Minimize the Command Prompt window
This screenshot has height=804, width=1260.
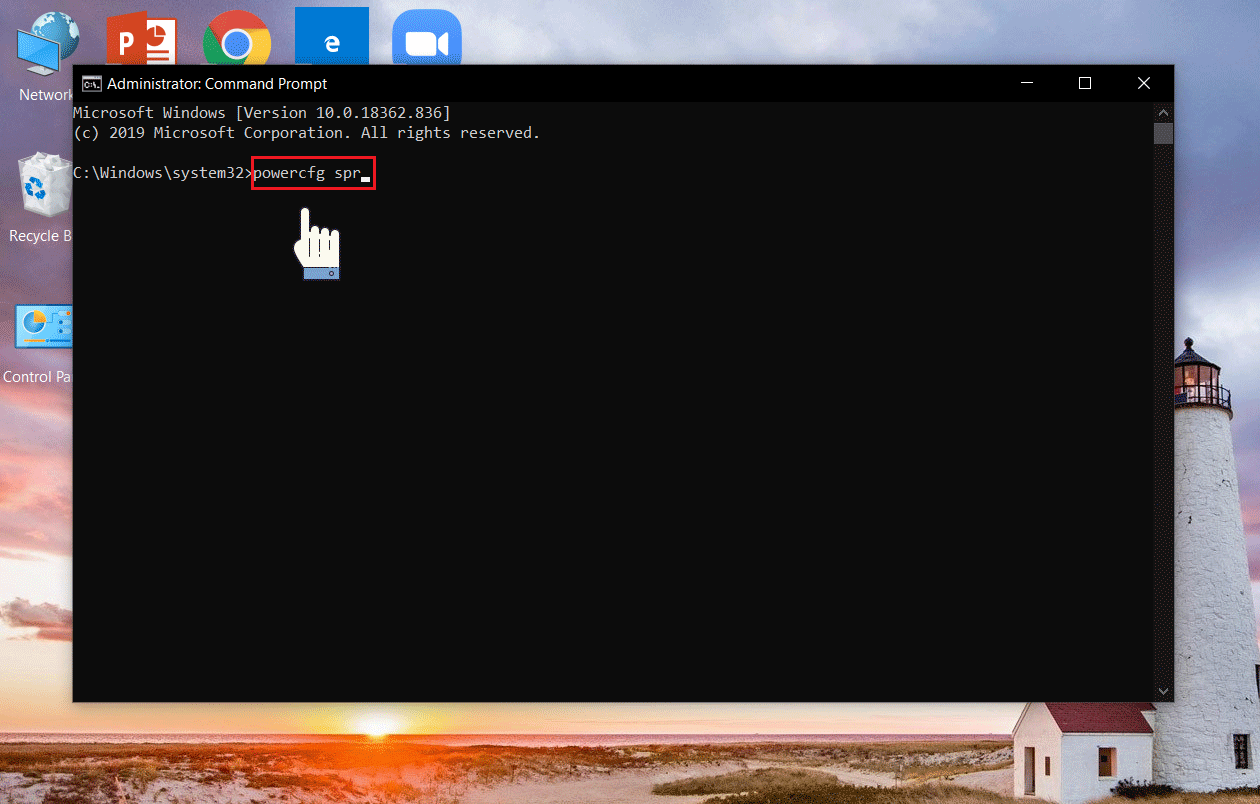click(x=1026, y=84)
